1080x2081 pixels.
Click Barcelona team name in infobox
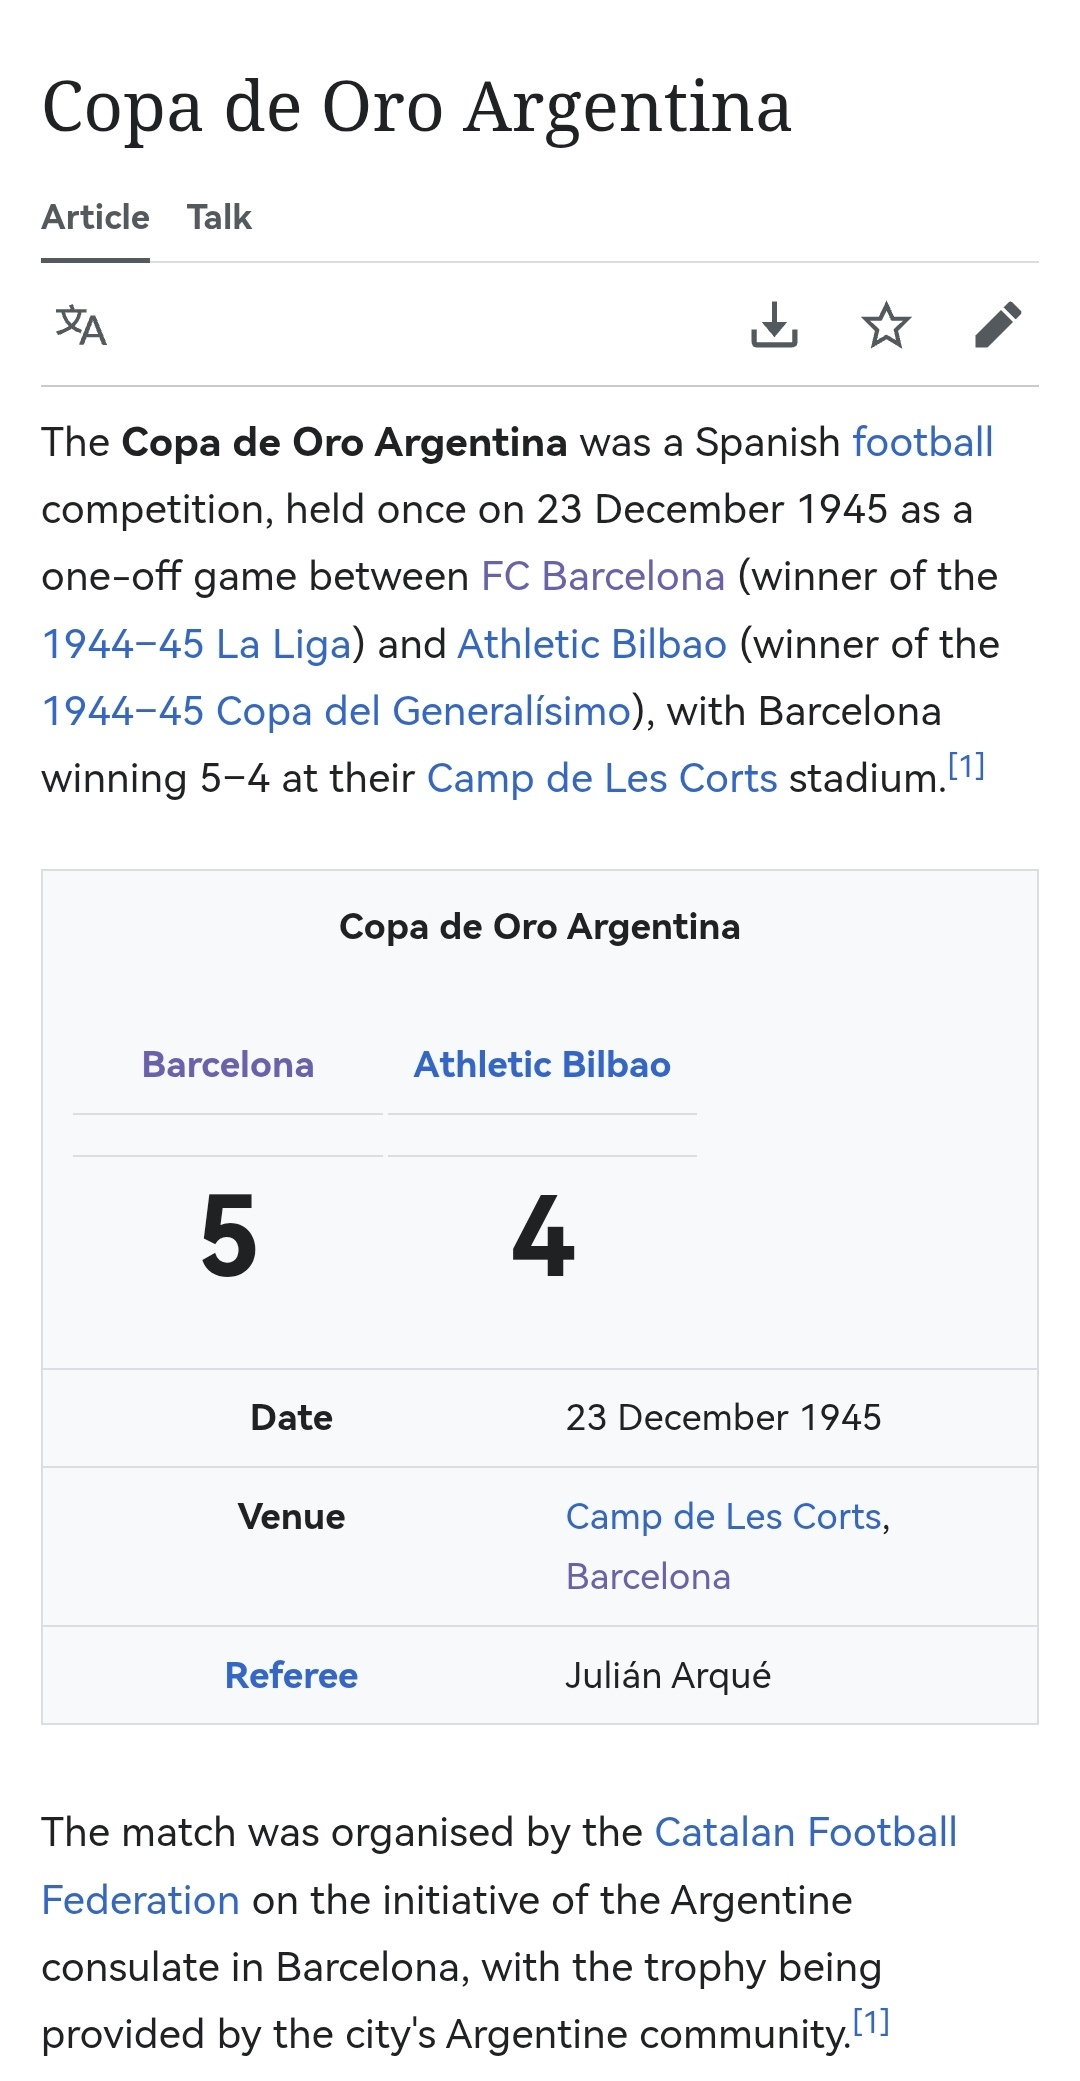[x=228, y=1064]
